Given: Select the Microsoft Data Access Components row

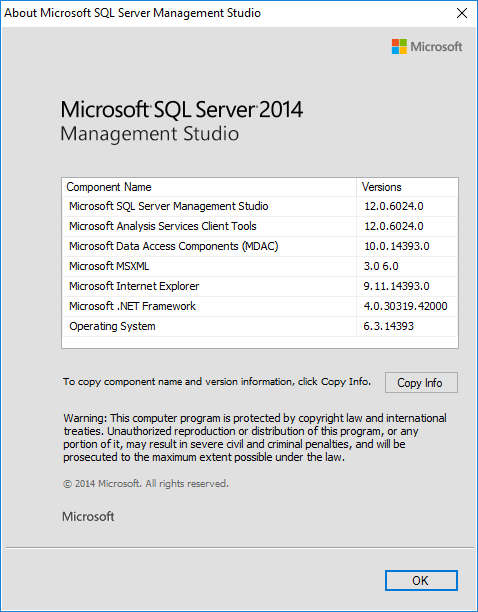Looking at the screenshot, I should (x=259, y=246).
